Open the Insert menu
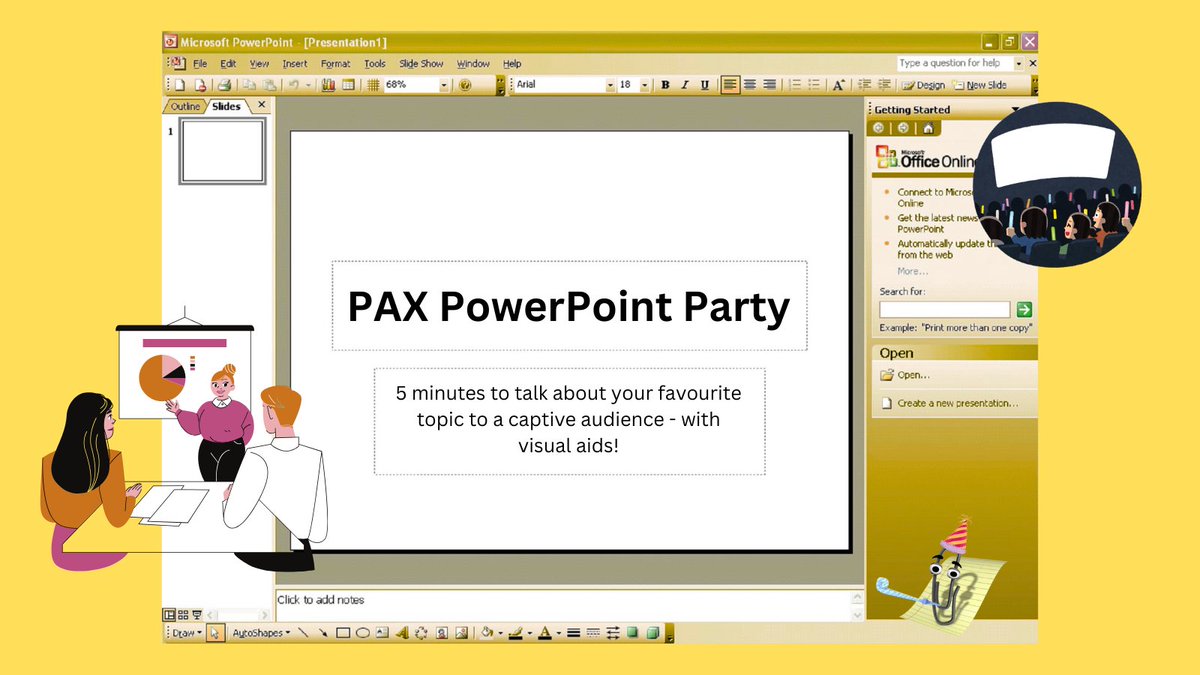Screen dimensions: 1200x675 295,64
